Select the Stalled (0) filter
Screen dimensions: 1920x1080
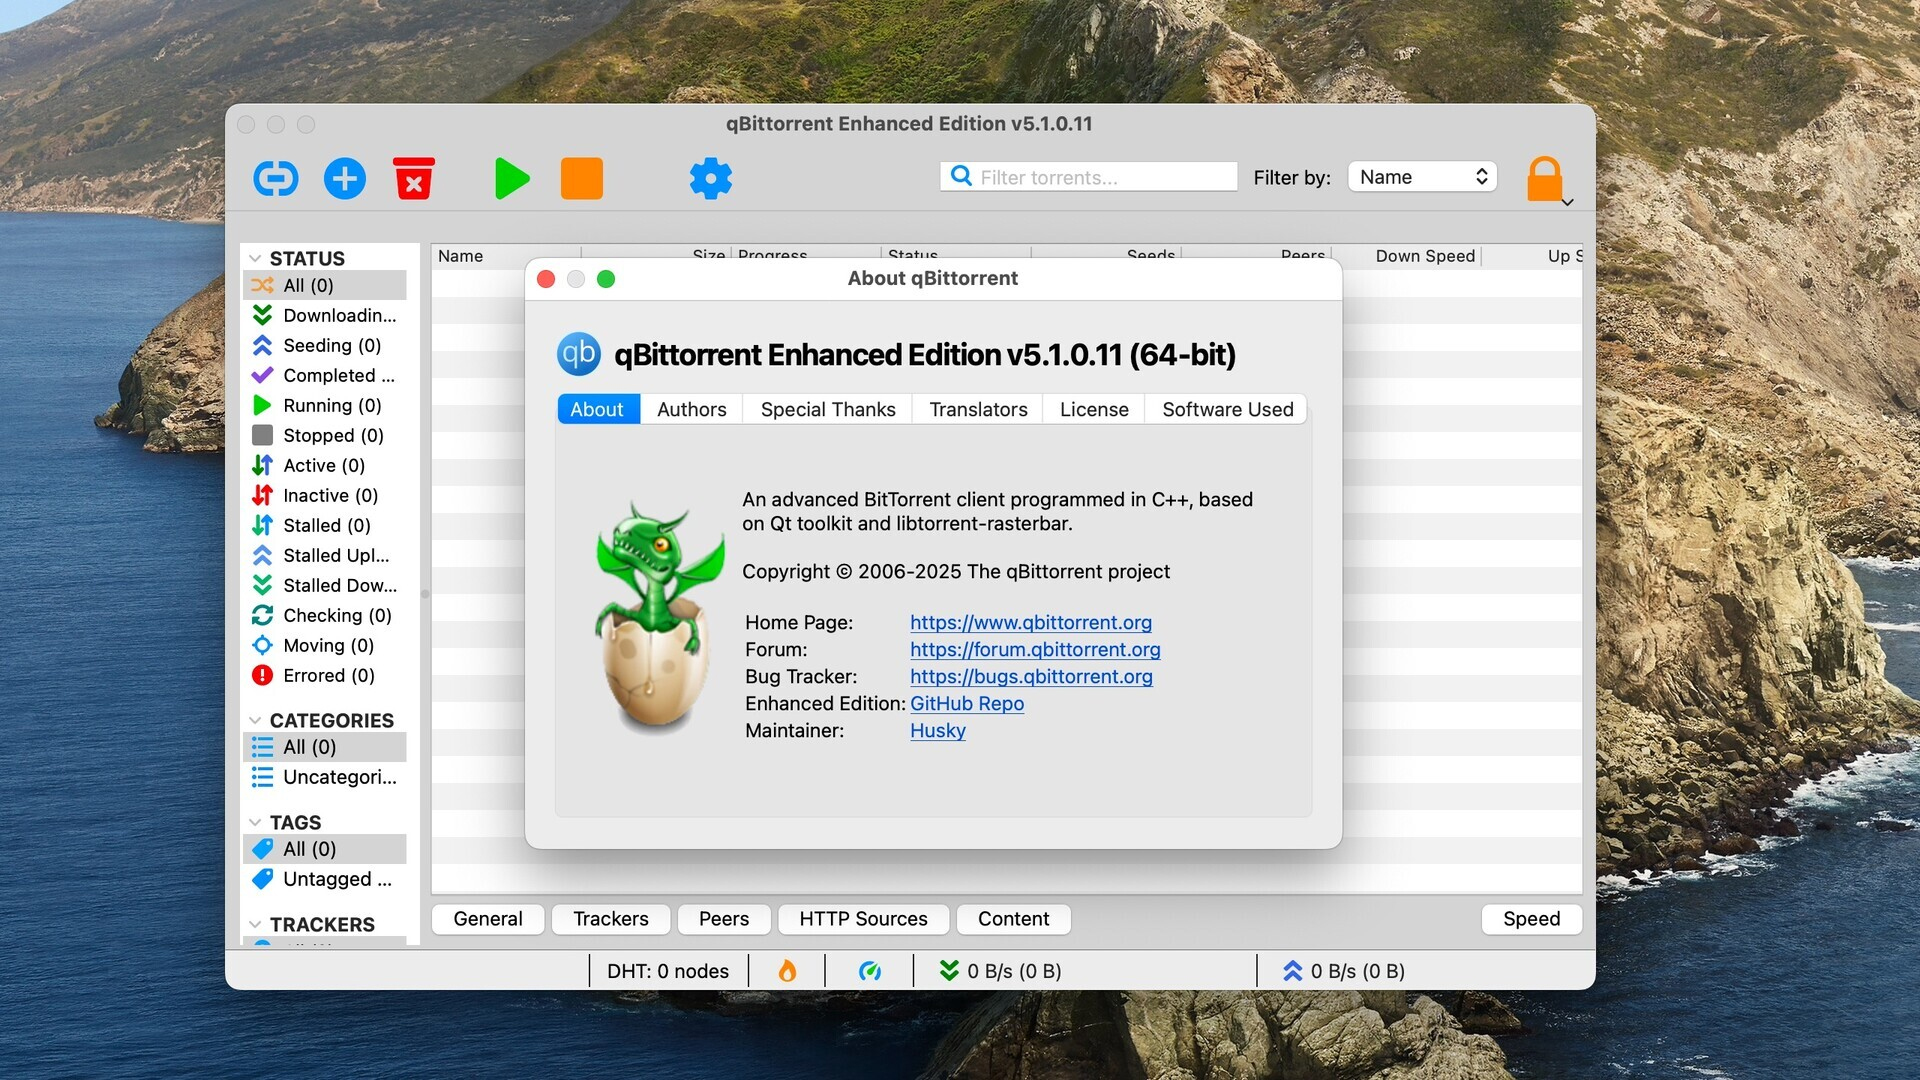click(325, 525)
